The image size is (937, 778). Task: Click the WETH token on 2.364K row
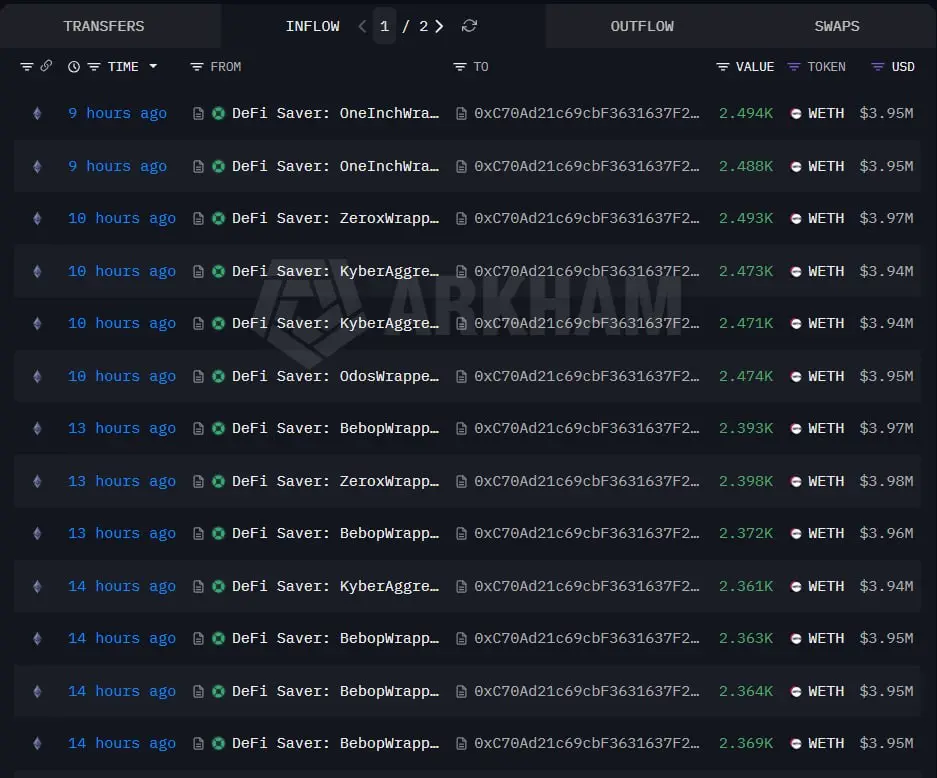(x=826, y=691)
